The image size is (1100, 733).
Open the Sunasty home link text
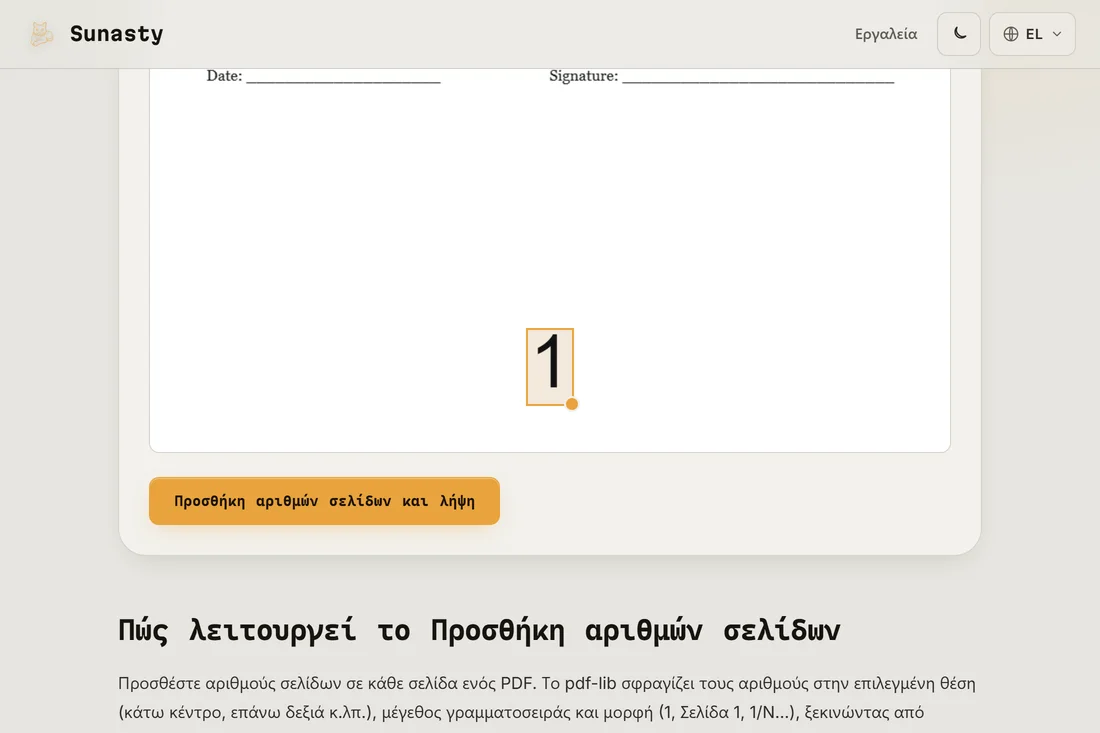(116, 34)
